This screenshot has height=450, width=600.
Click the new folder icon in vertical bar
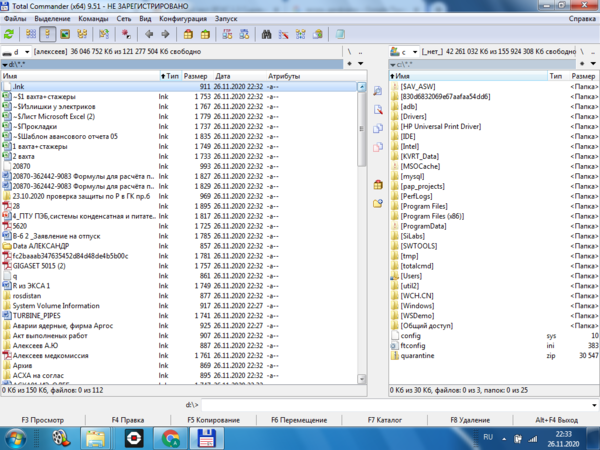click(x=378, y=203)
